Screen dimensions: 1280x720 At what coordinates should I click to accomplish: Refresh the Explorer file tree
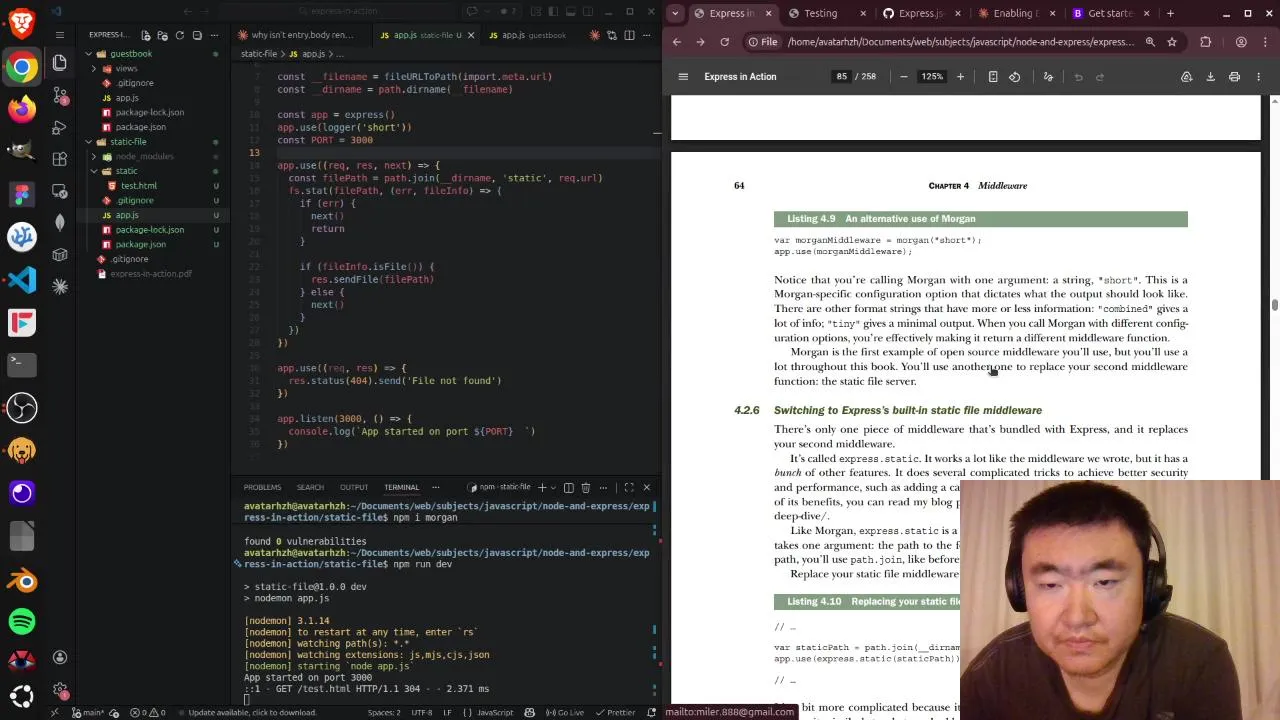point(179,35)
